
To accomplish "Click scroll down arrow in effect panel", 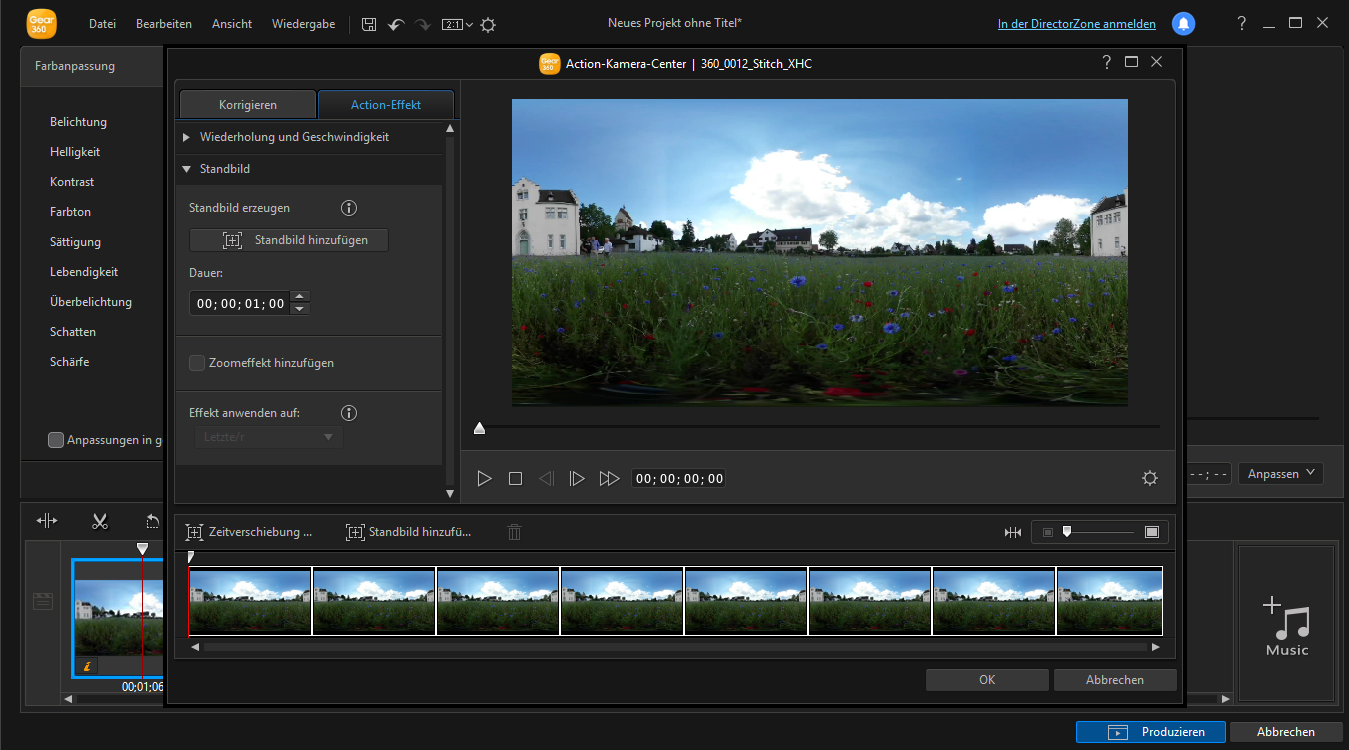I will click(x=450, y=493).
